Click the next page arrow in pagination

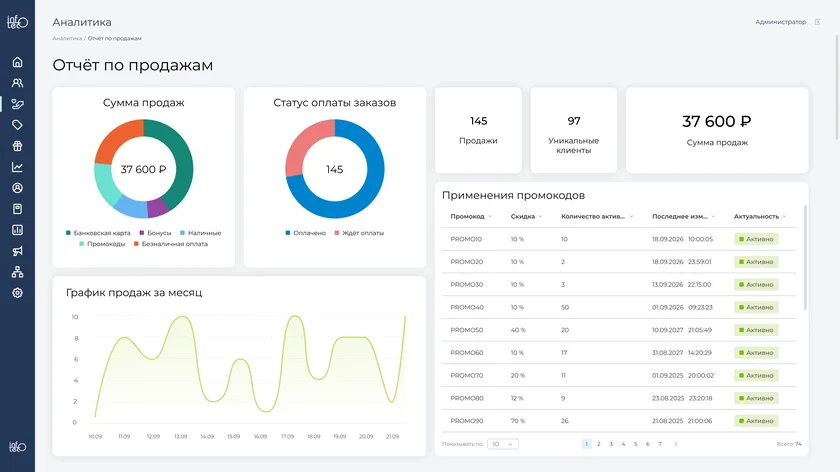(676, 444)
